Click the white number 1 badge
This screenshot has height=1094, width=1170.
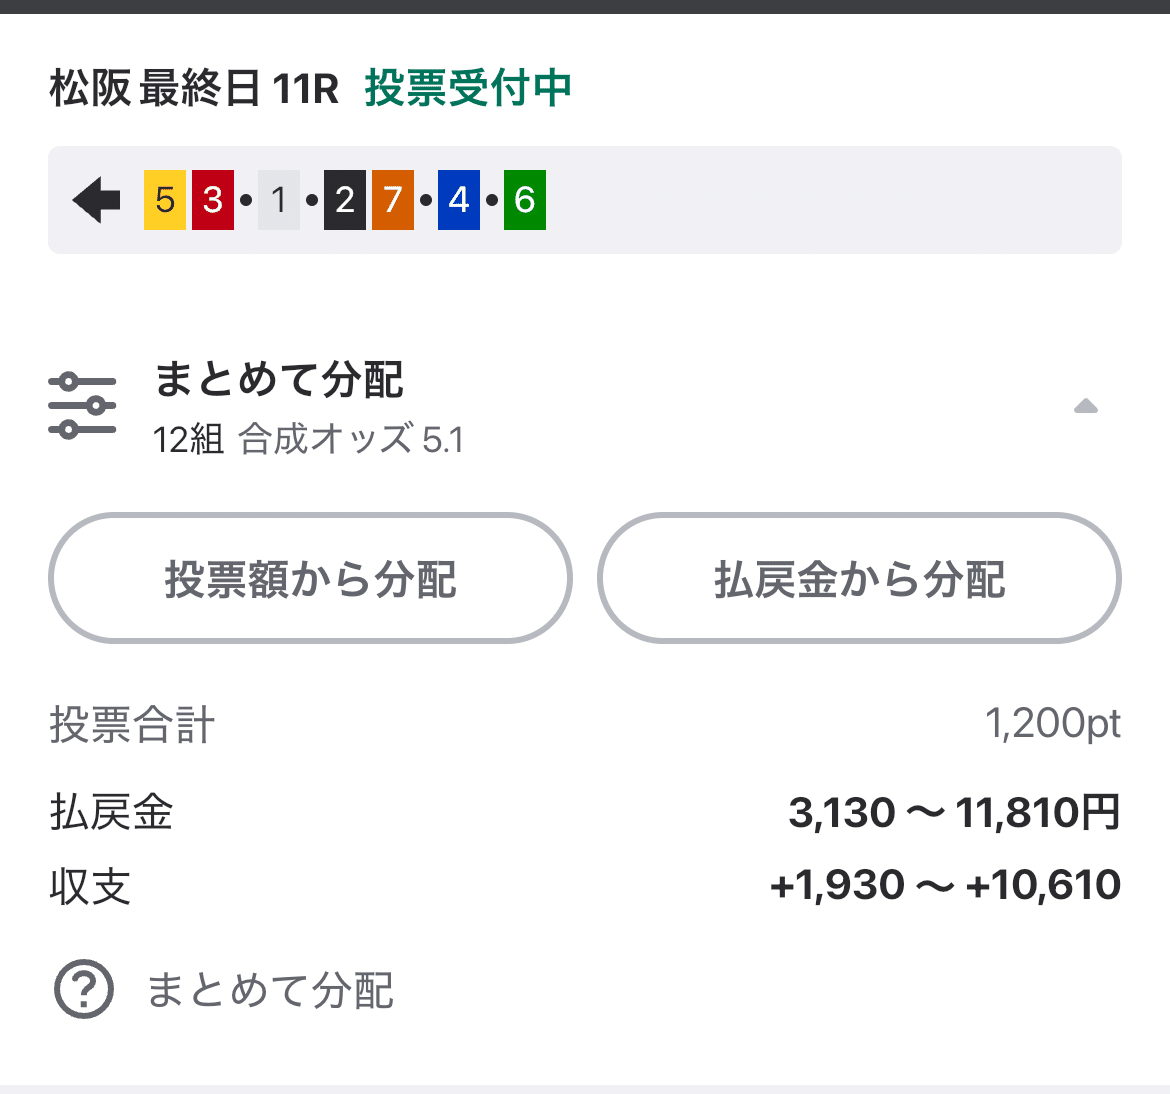pyautogui.click(x=279, y=199)
